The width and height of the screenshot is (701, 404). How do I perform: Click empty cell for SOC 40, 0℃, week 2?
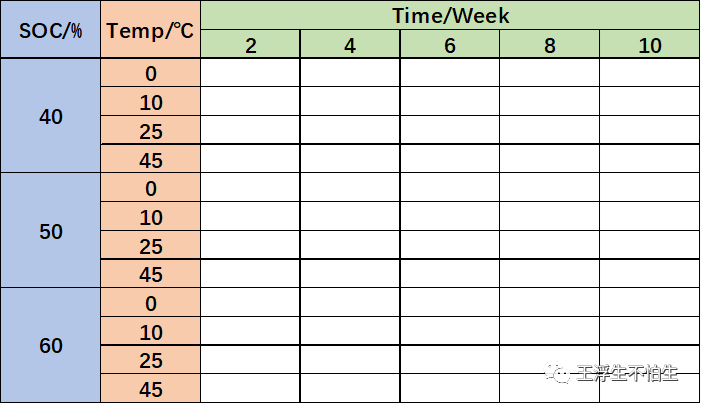coord(250,73)
